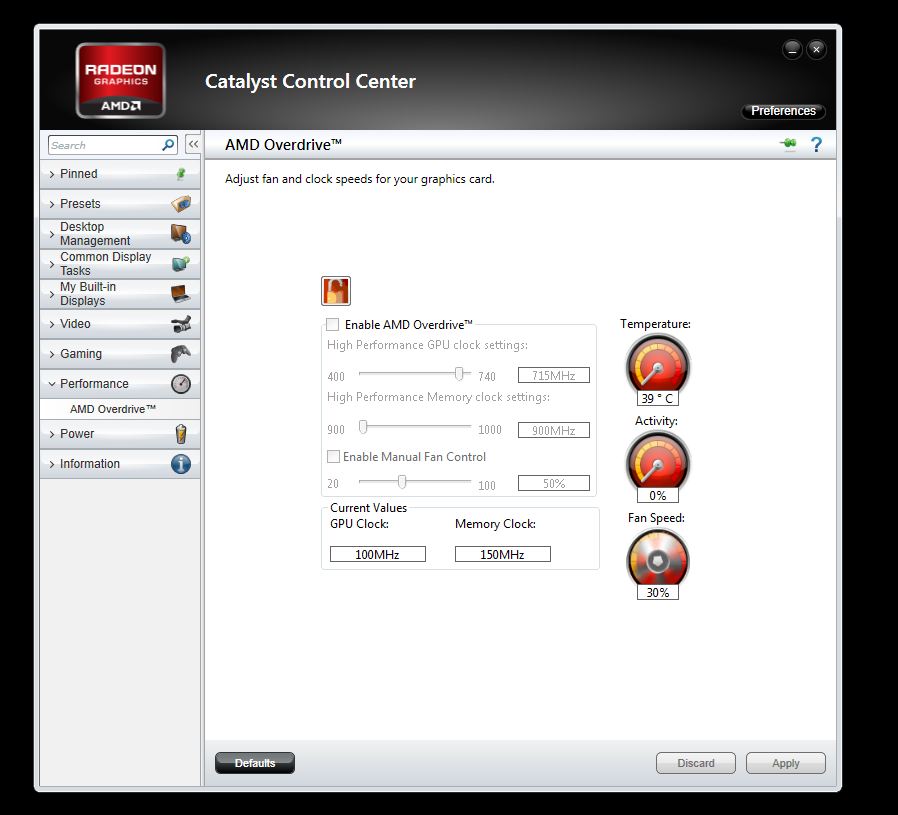Click the Radeon Graphics AMD logo
Screen dimensions: 898x815
120,81
